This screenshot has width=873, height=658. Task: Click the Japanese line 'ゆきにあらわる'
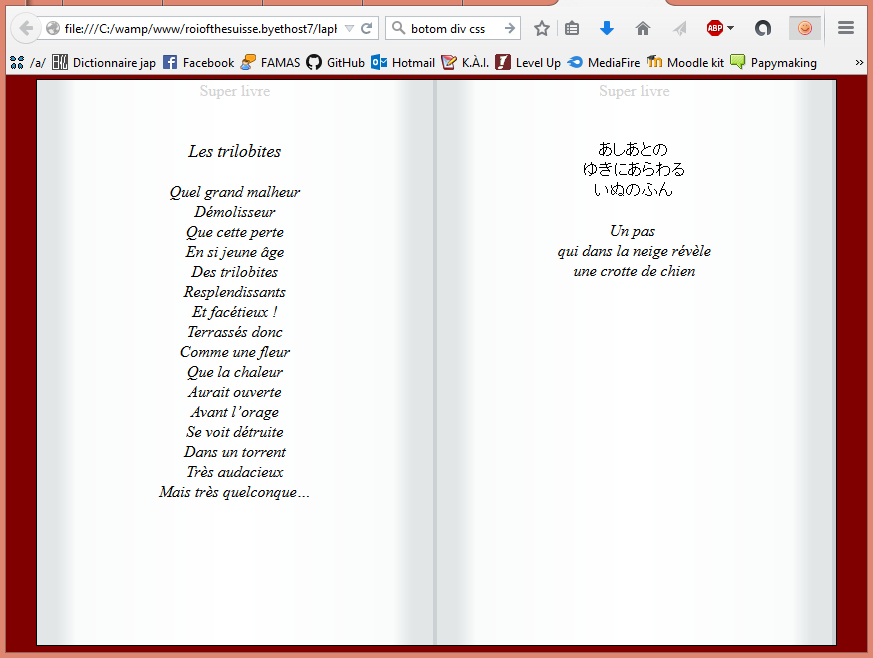point(634,169)
